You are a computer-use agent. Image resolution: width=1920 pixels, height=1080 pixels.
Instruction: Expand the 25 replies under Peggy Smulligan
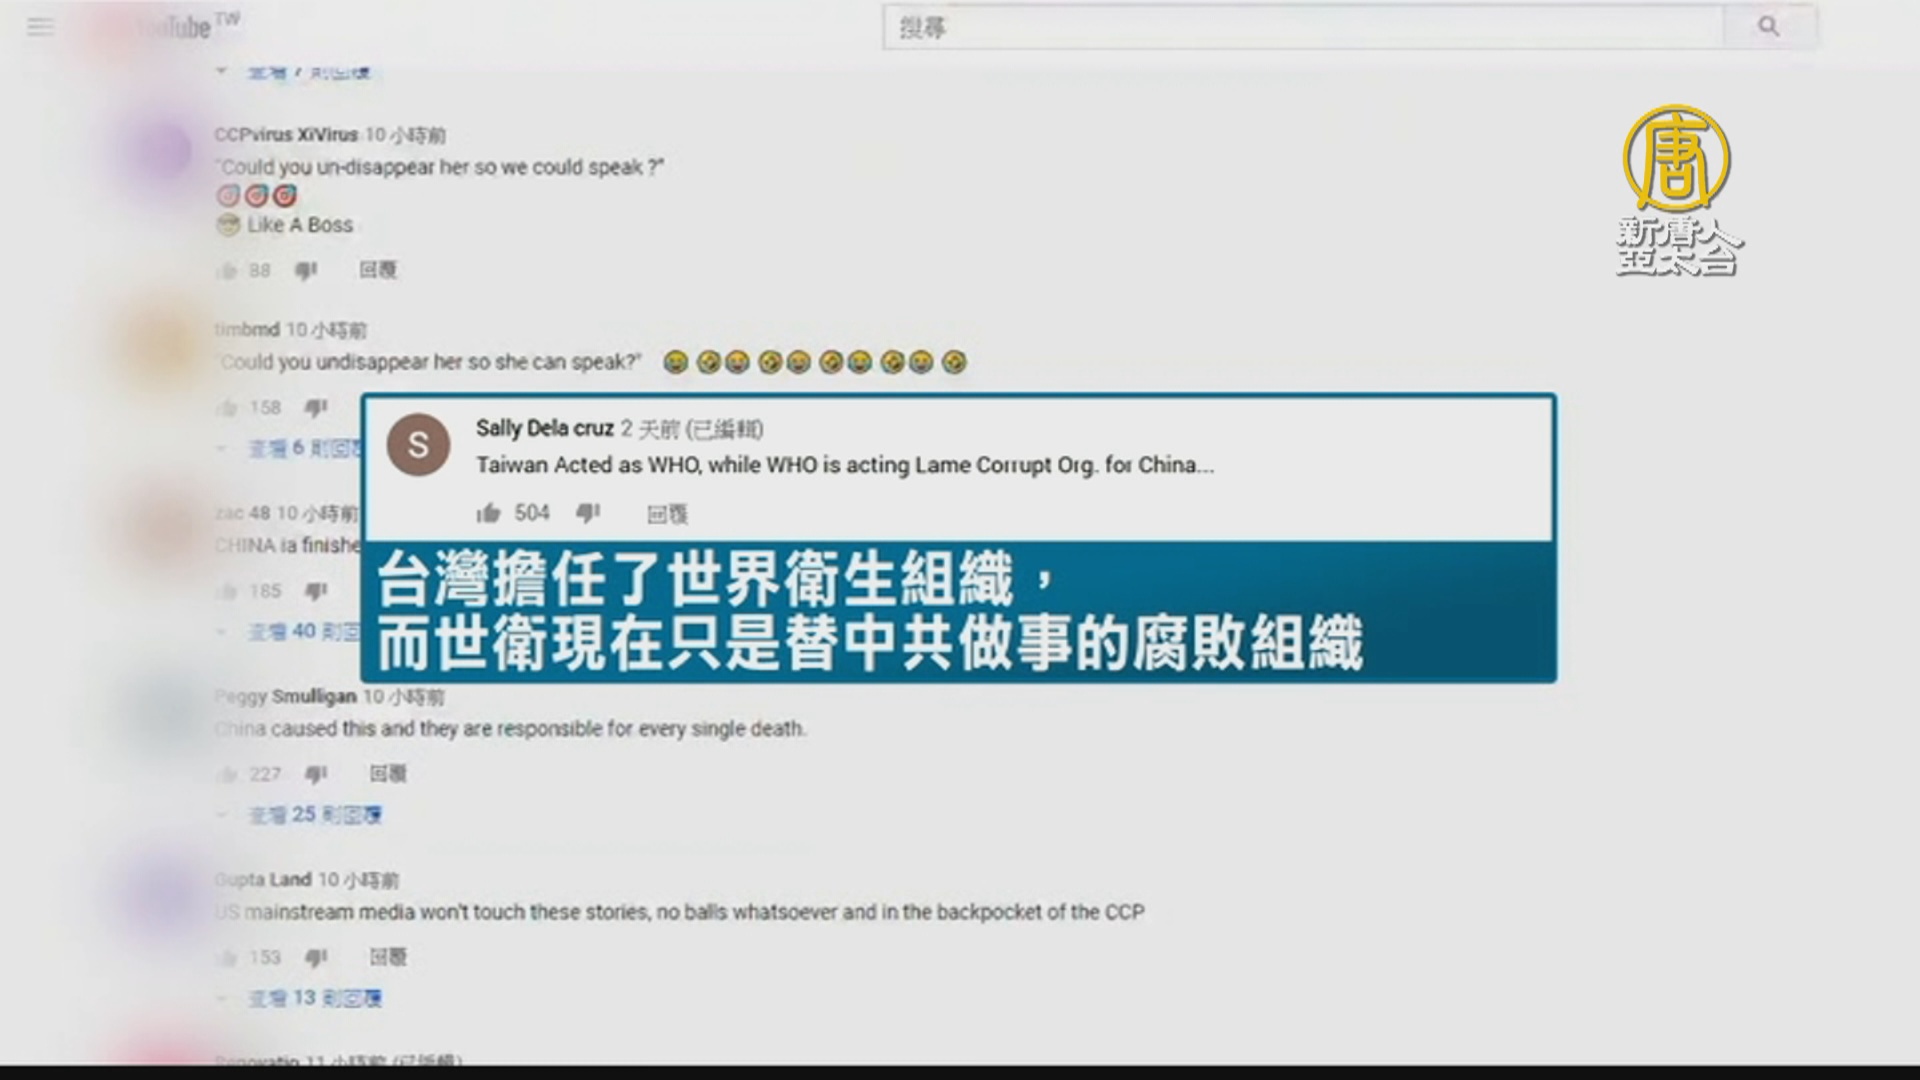click(x=314, y=815)
